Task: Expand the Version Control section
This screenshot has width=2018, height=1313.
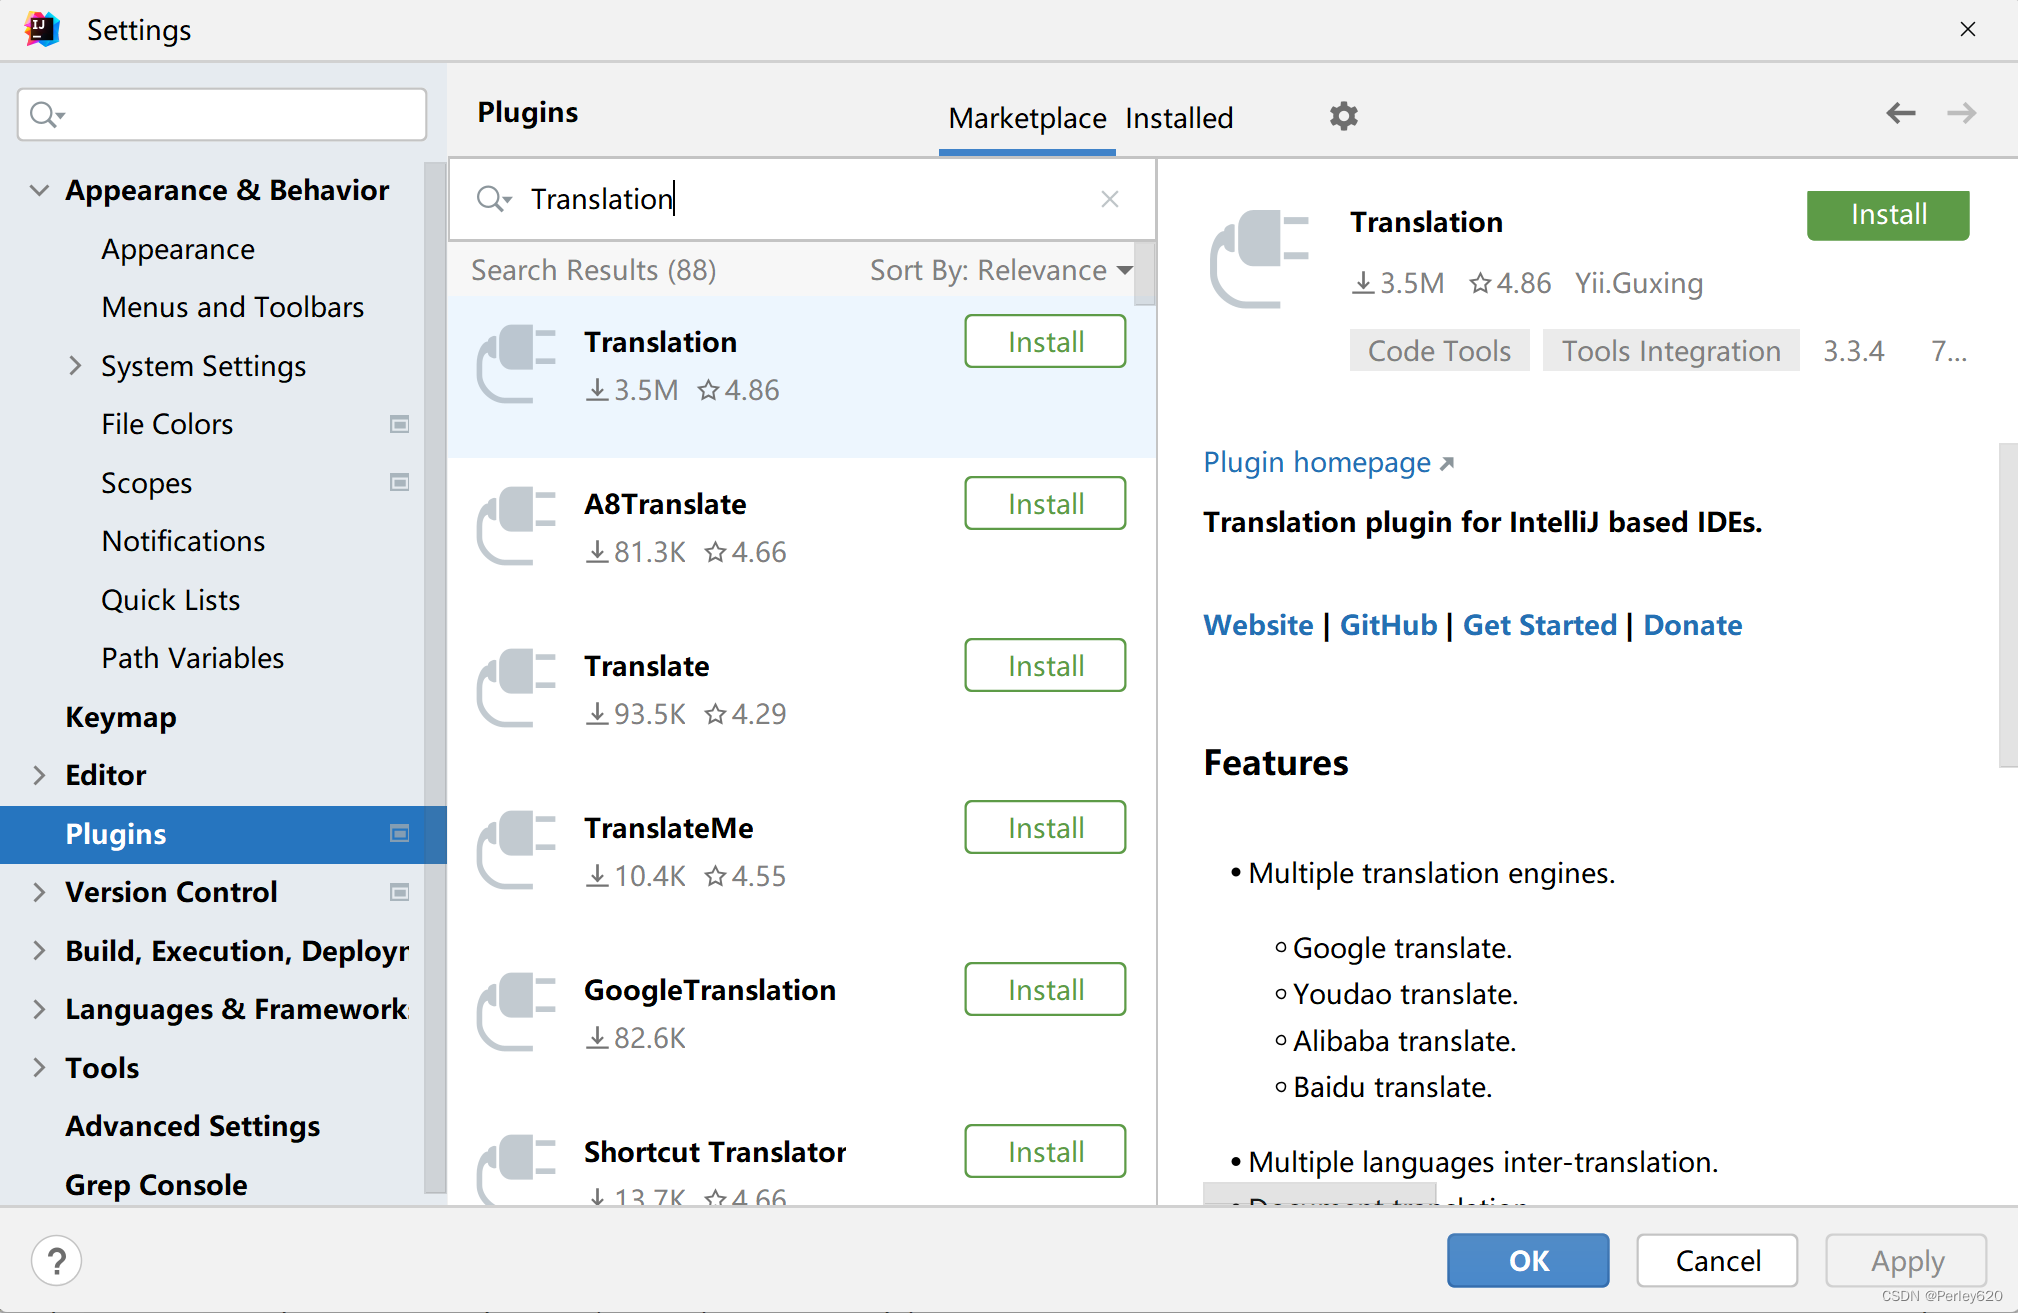Action: coord(39,892)
